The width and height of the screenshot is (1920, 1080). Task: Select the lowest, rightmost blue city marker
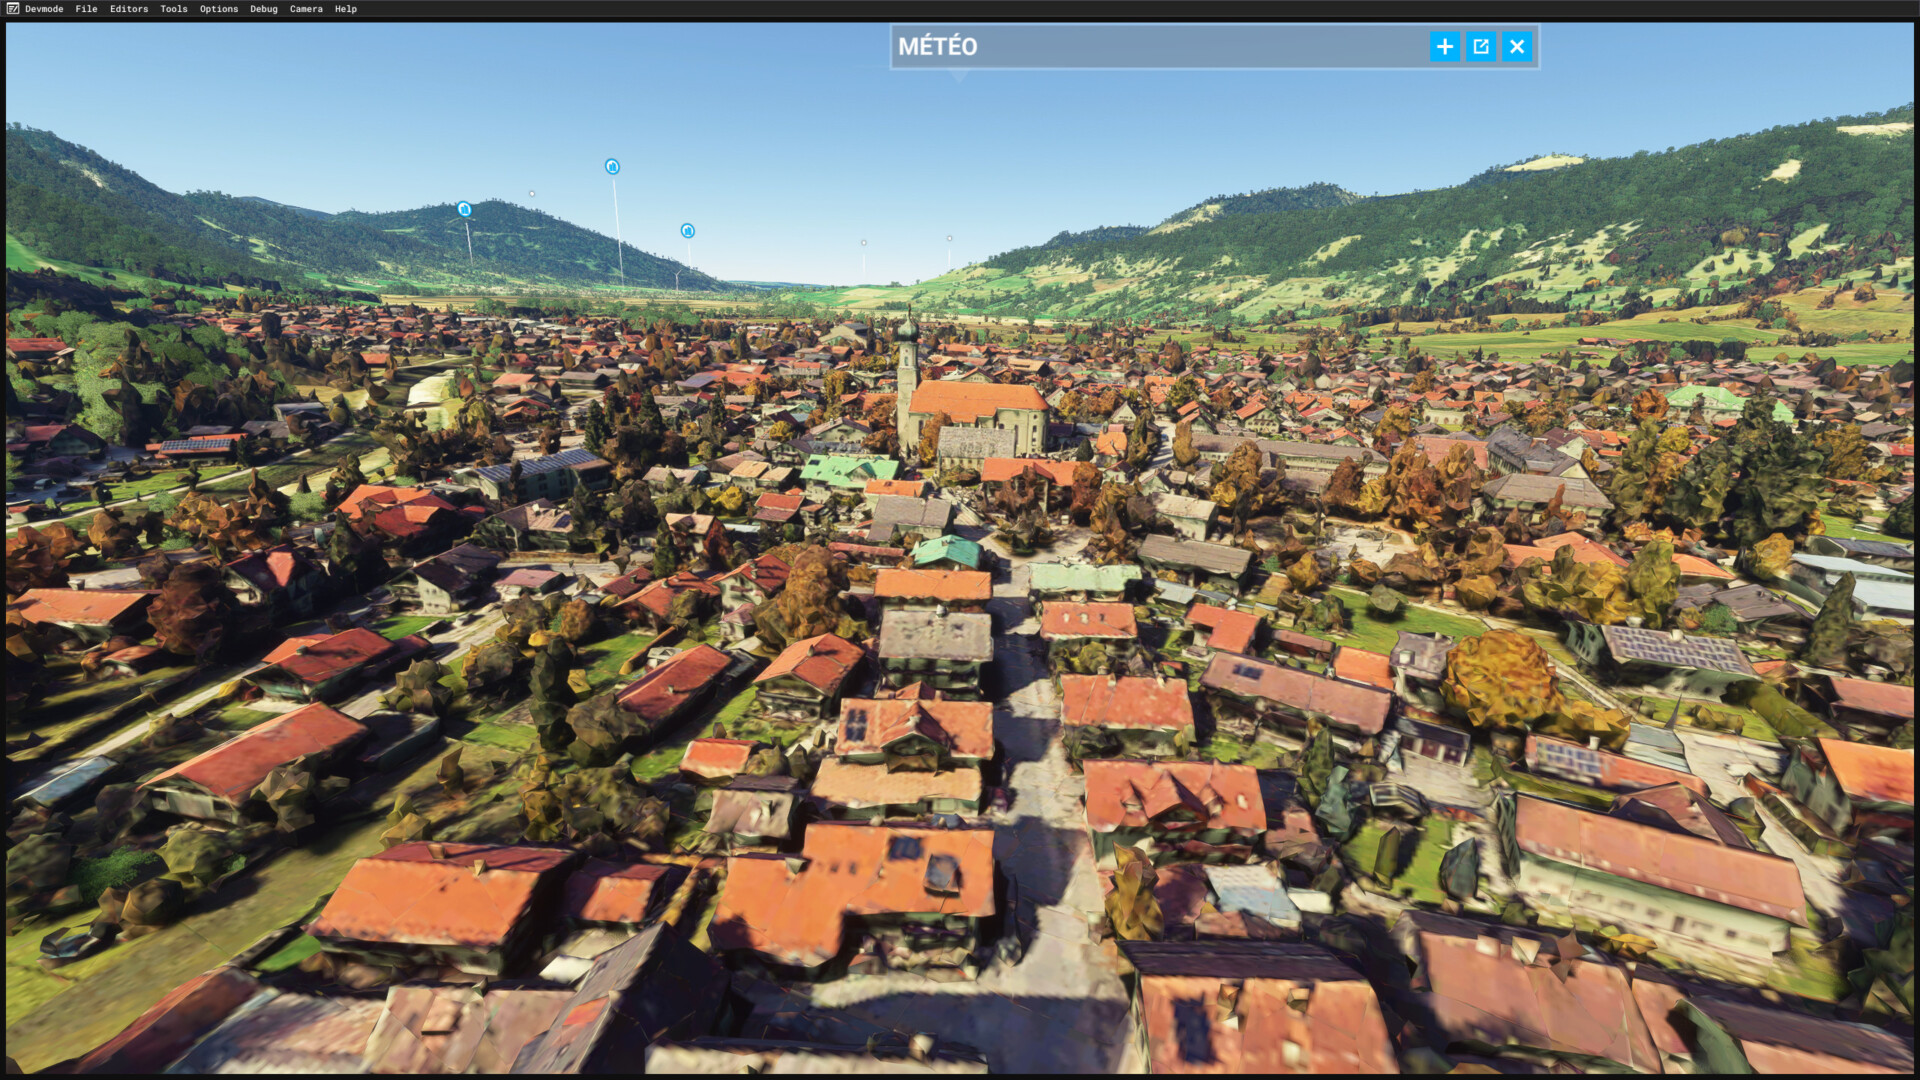tap(688, 231)
